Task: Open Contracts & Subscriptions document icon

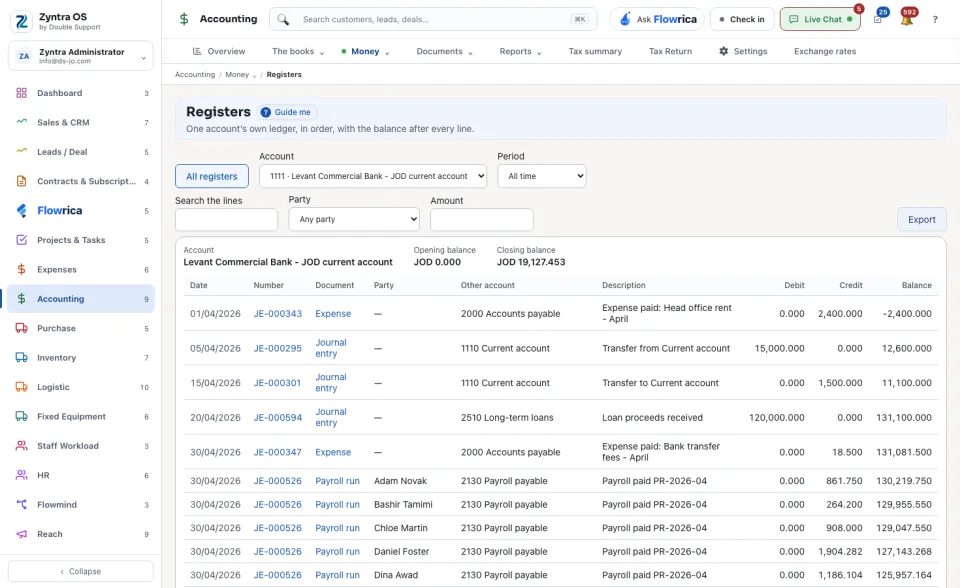Action: (21, 181)
